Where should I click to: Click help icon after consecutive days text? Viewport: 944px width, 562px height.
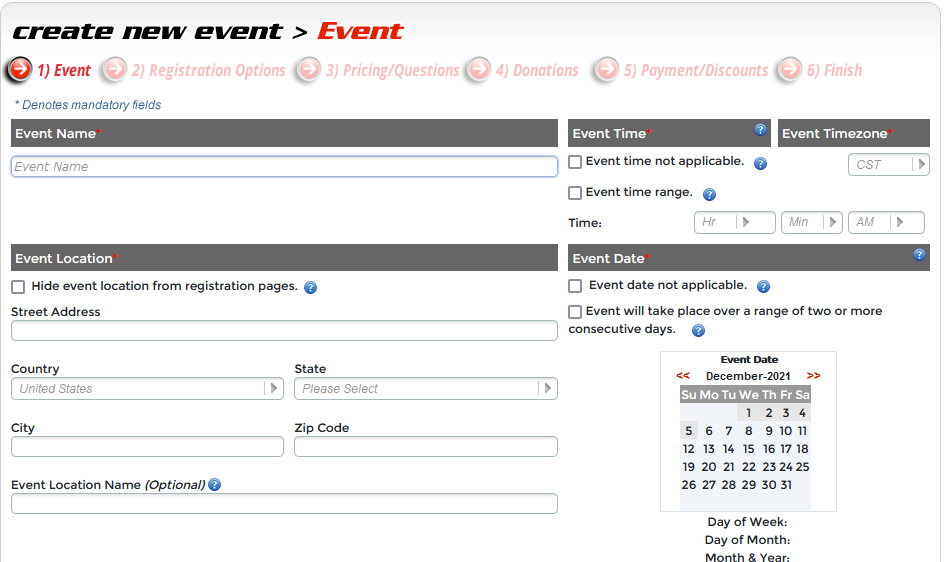coord(698,331)
